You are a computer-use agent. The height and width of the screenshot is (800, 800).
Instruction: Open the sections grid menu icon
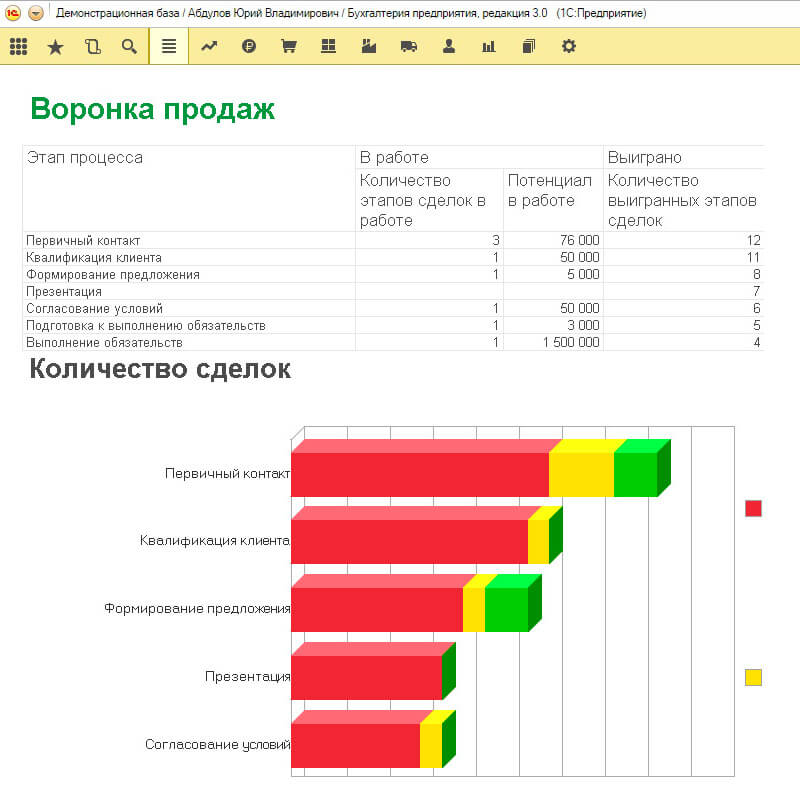(18, 46)
